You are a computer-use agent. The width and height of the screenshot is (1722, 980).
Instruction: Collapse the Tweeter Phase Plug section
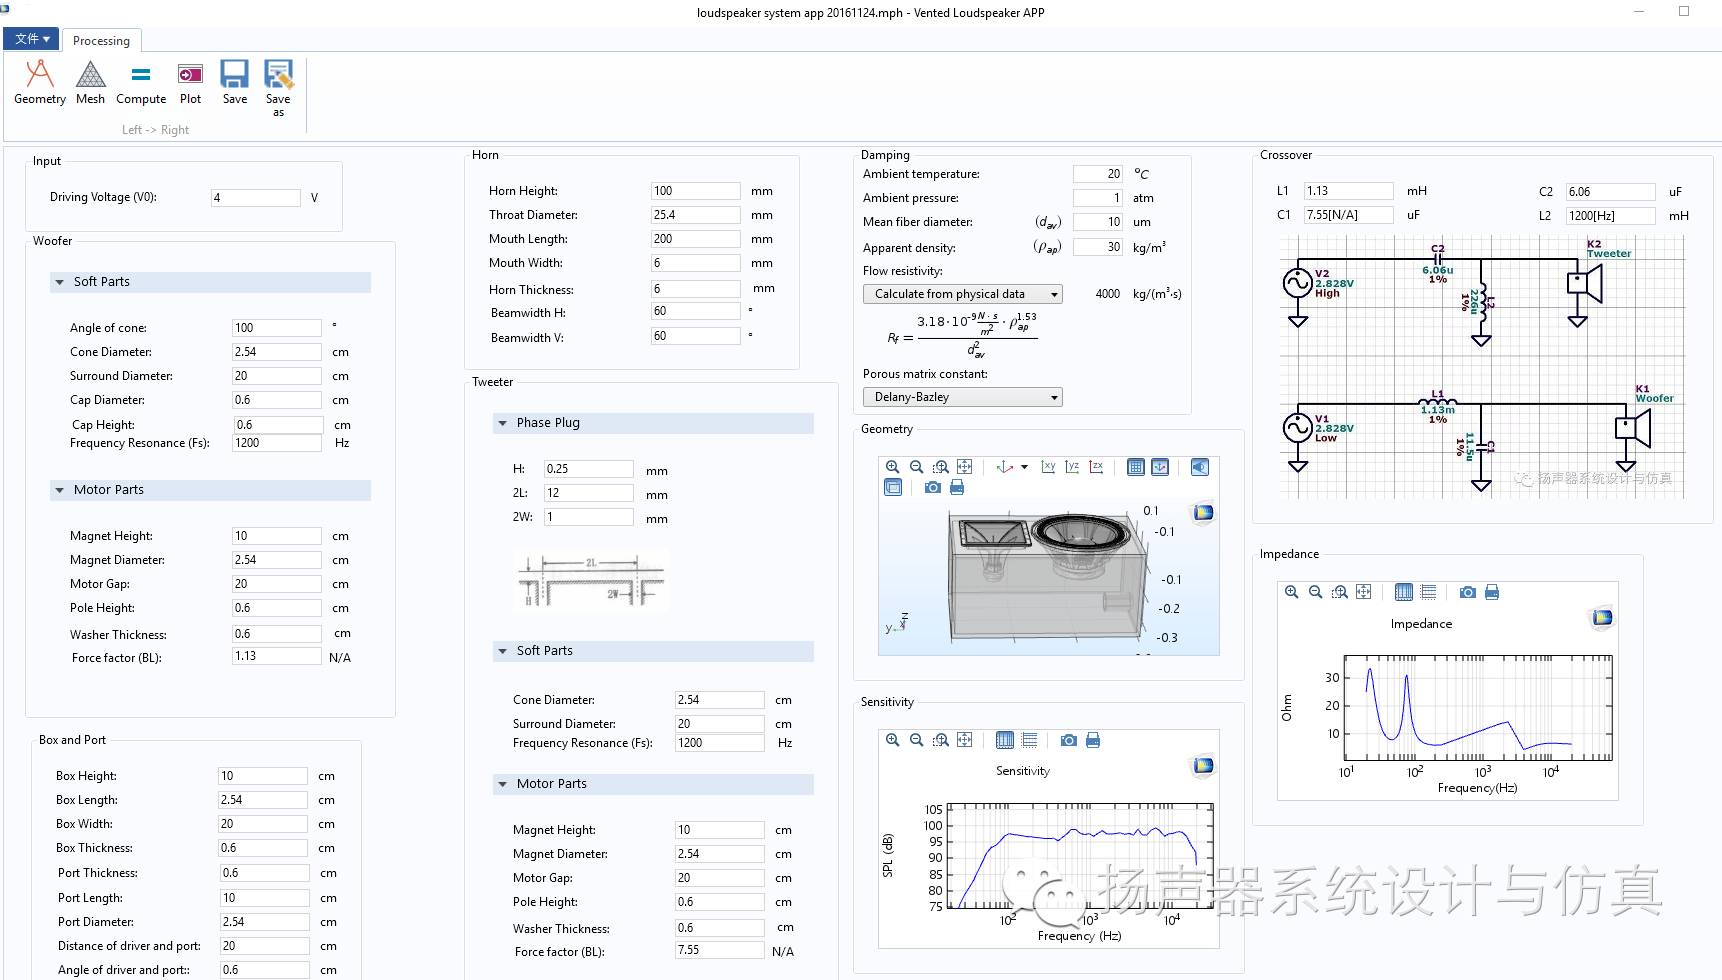[x=502, y=423]
